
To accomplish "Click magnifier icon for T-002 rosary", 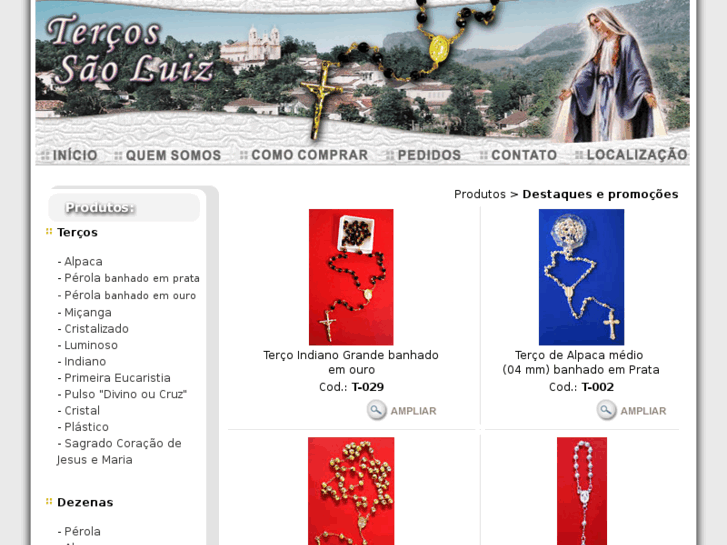I will [606, 410].
